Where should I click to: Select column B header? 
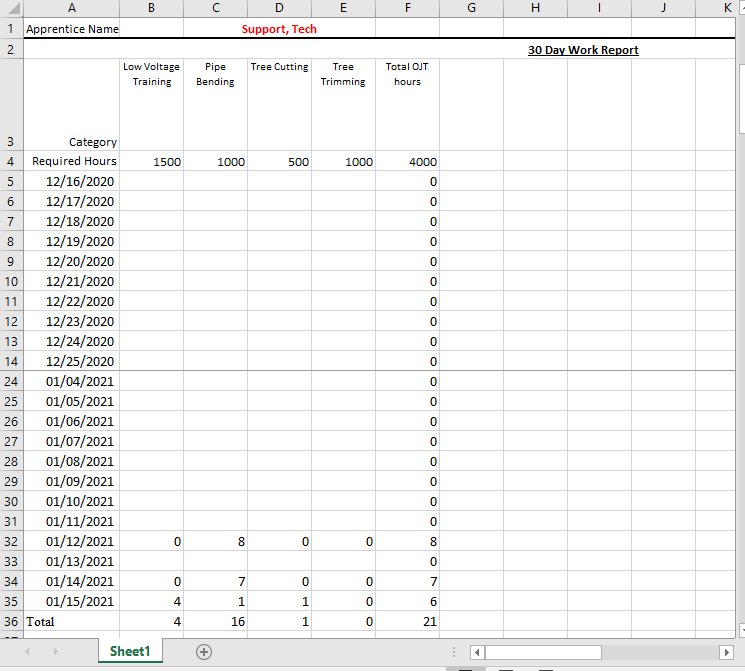[x=152, y=8]
